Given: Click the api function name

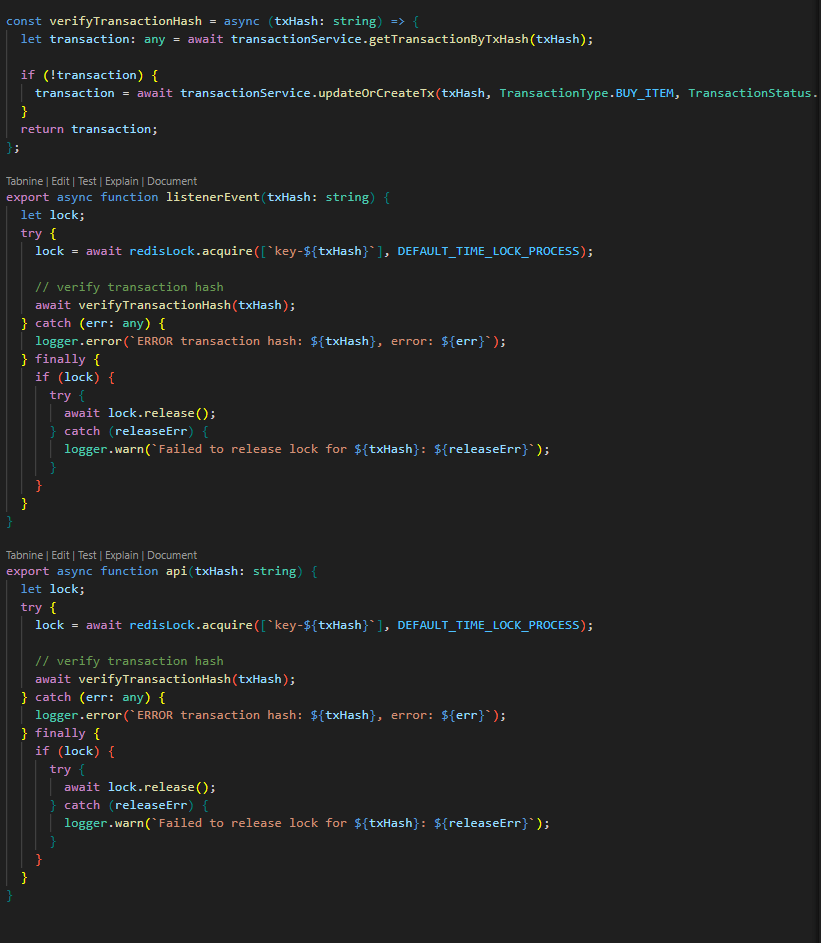Looking at the screenshot, I should pyautogui.click(x=177, y=571).
